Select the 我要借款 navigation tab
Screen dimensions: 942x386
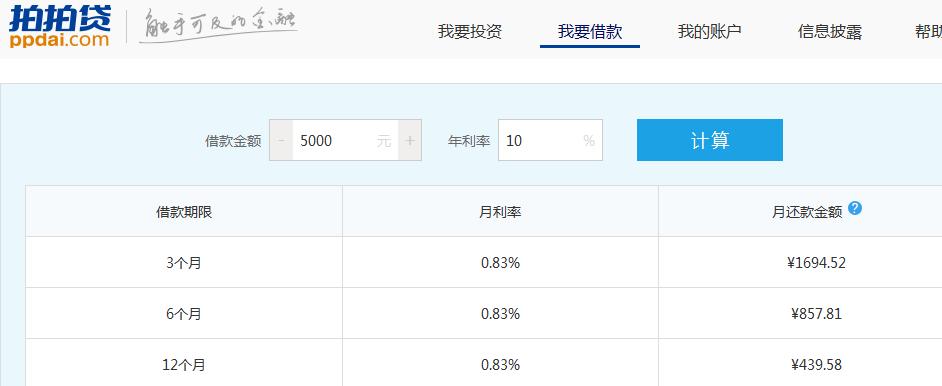pyautogui.click(x=590, y=32)
